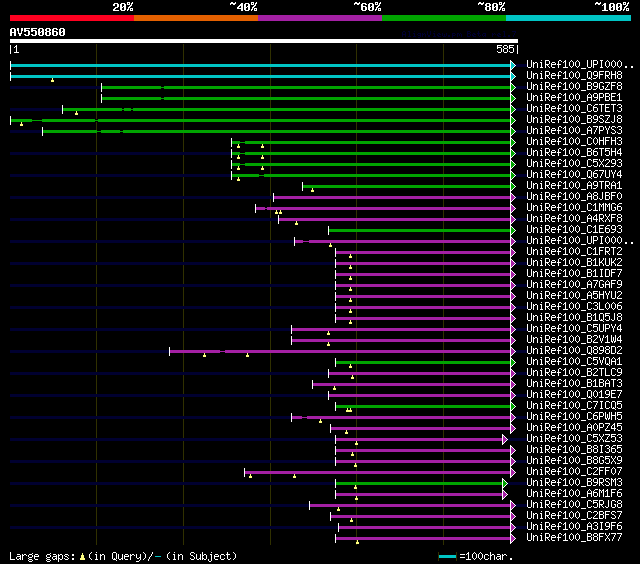Screen dimensions: 640x564
Task: Click the AV550860 query label
Action: (x=38, y=32)
